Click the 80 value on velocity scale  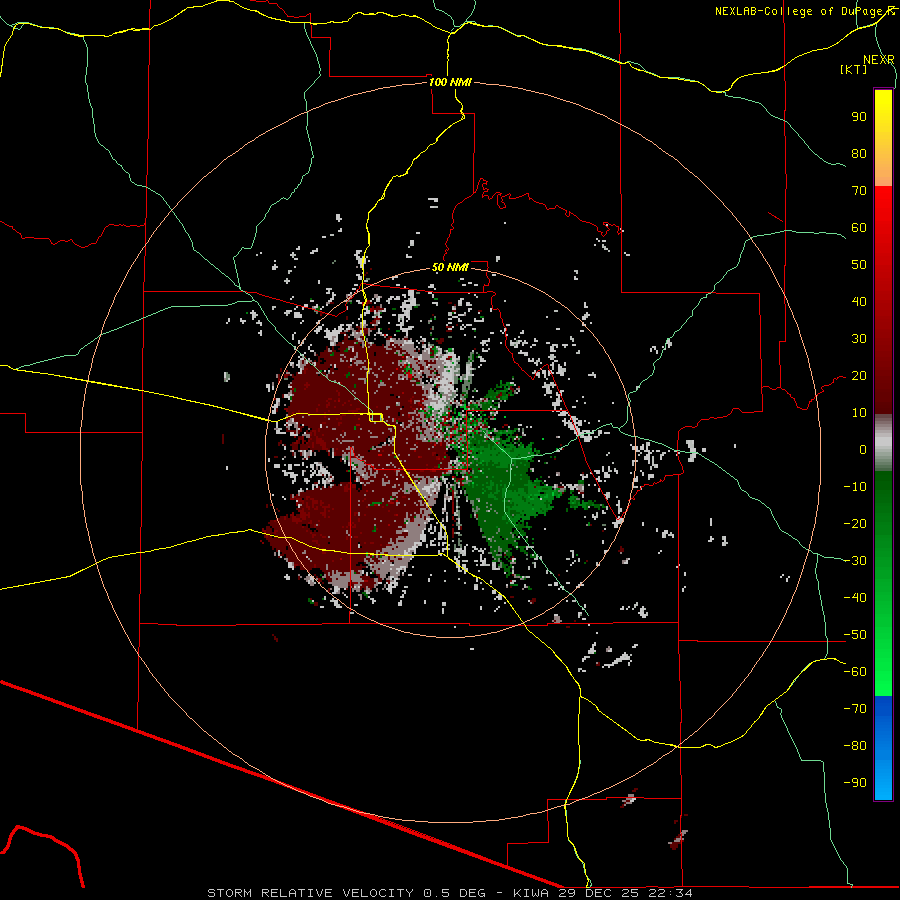pyautogui.click(x=859, y=153)
